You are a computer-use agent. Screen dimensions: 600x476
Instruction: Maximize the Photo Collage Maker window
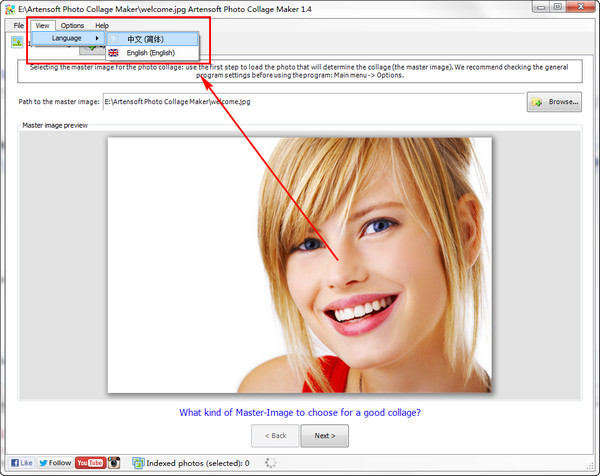point(558,7)
